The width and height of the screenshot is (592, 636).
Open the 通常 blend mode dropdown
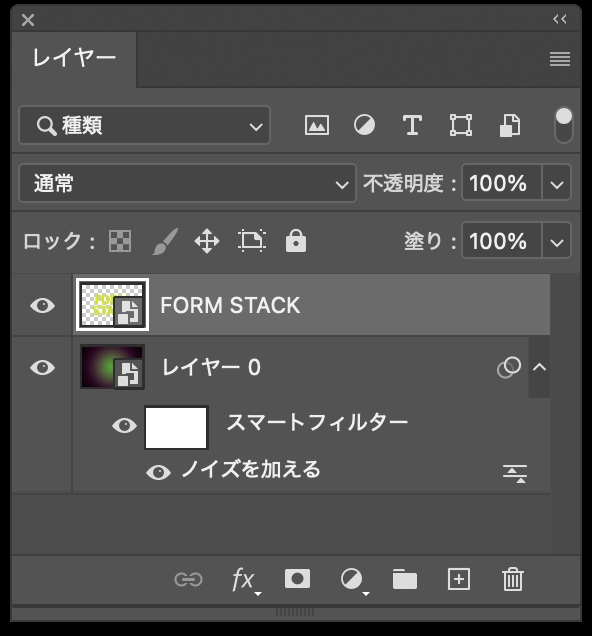point(187,183)
